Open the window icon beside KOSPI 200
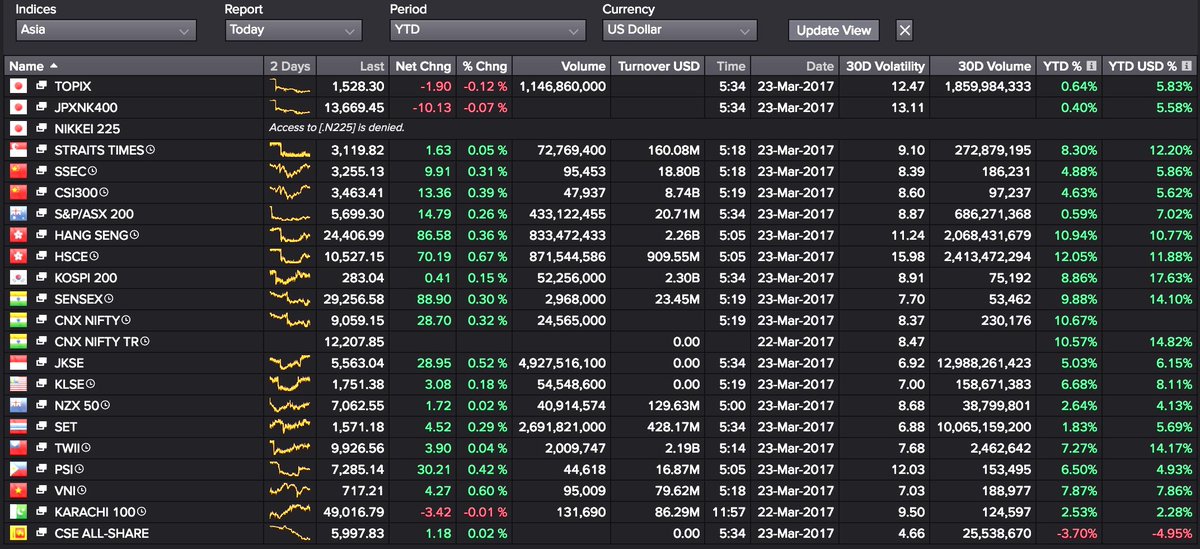The image size is (1200, 549). coord(42,278)
